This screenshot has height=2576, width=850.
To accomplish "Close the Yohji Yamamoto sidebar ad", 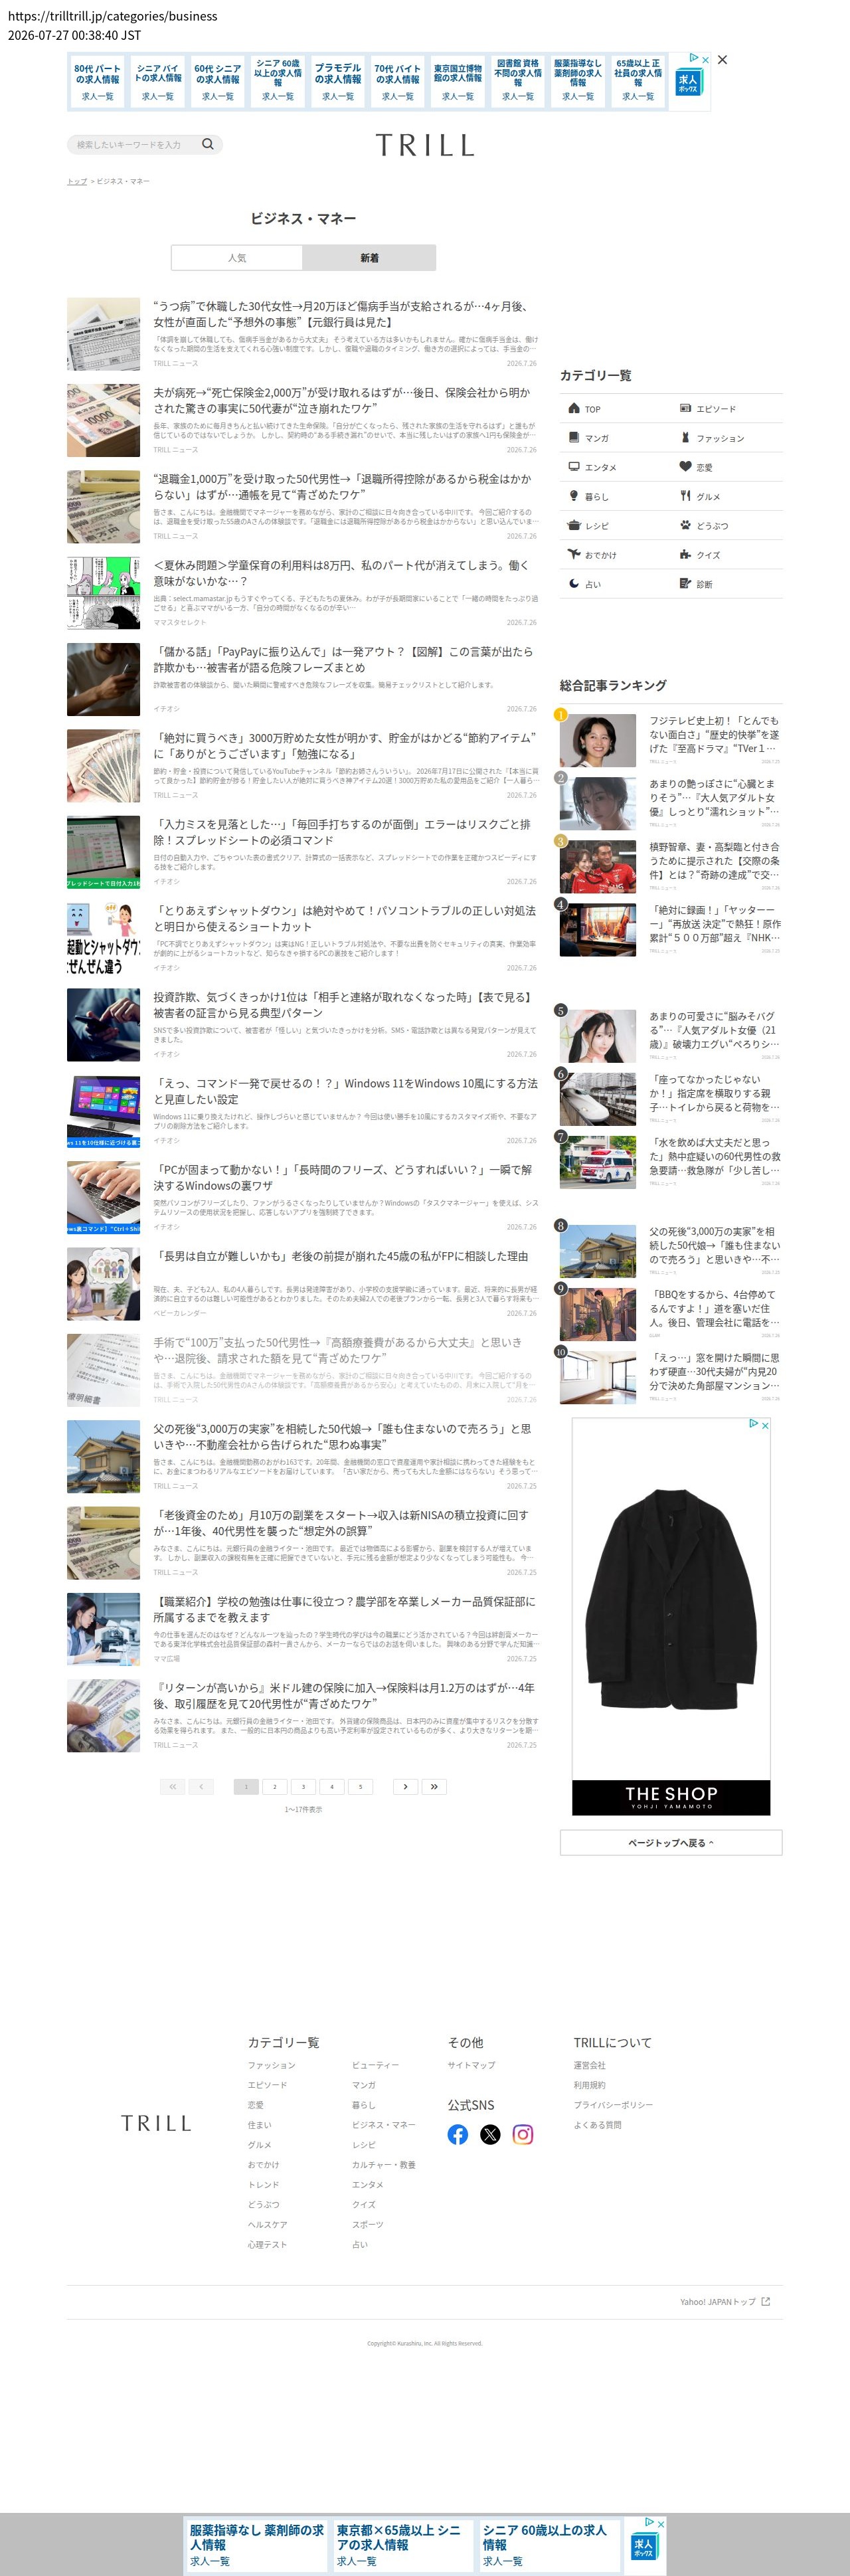I will 765,1425.
